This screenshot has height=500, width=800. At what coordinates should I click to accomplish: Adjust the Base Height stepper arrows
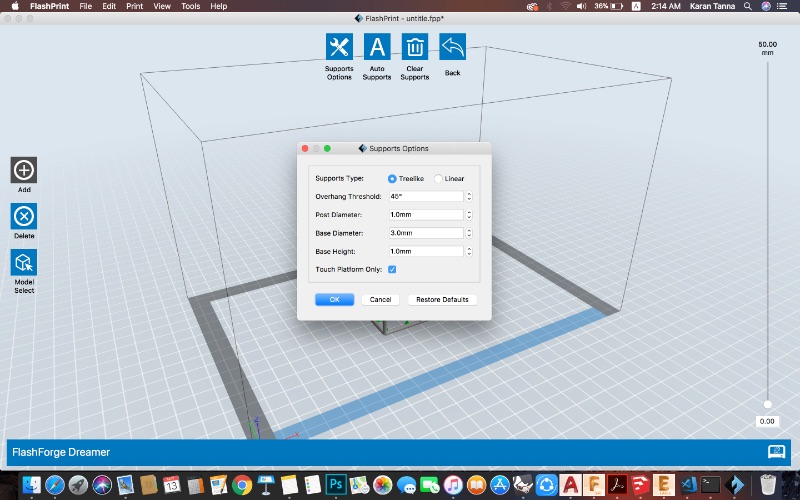[x=469, y=252]
